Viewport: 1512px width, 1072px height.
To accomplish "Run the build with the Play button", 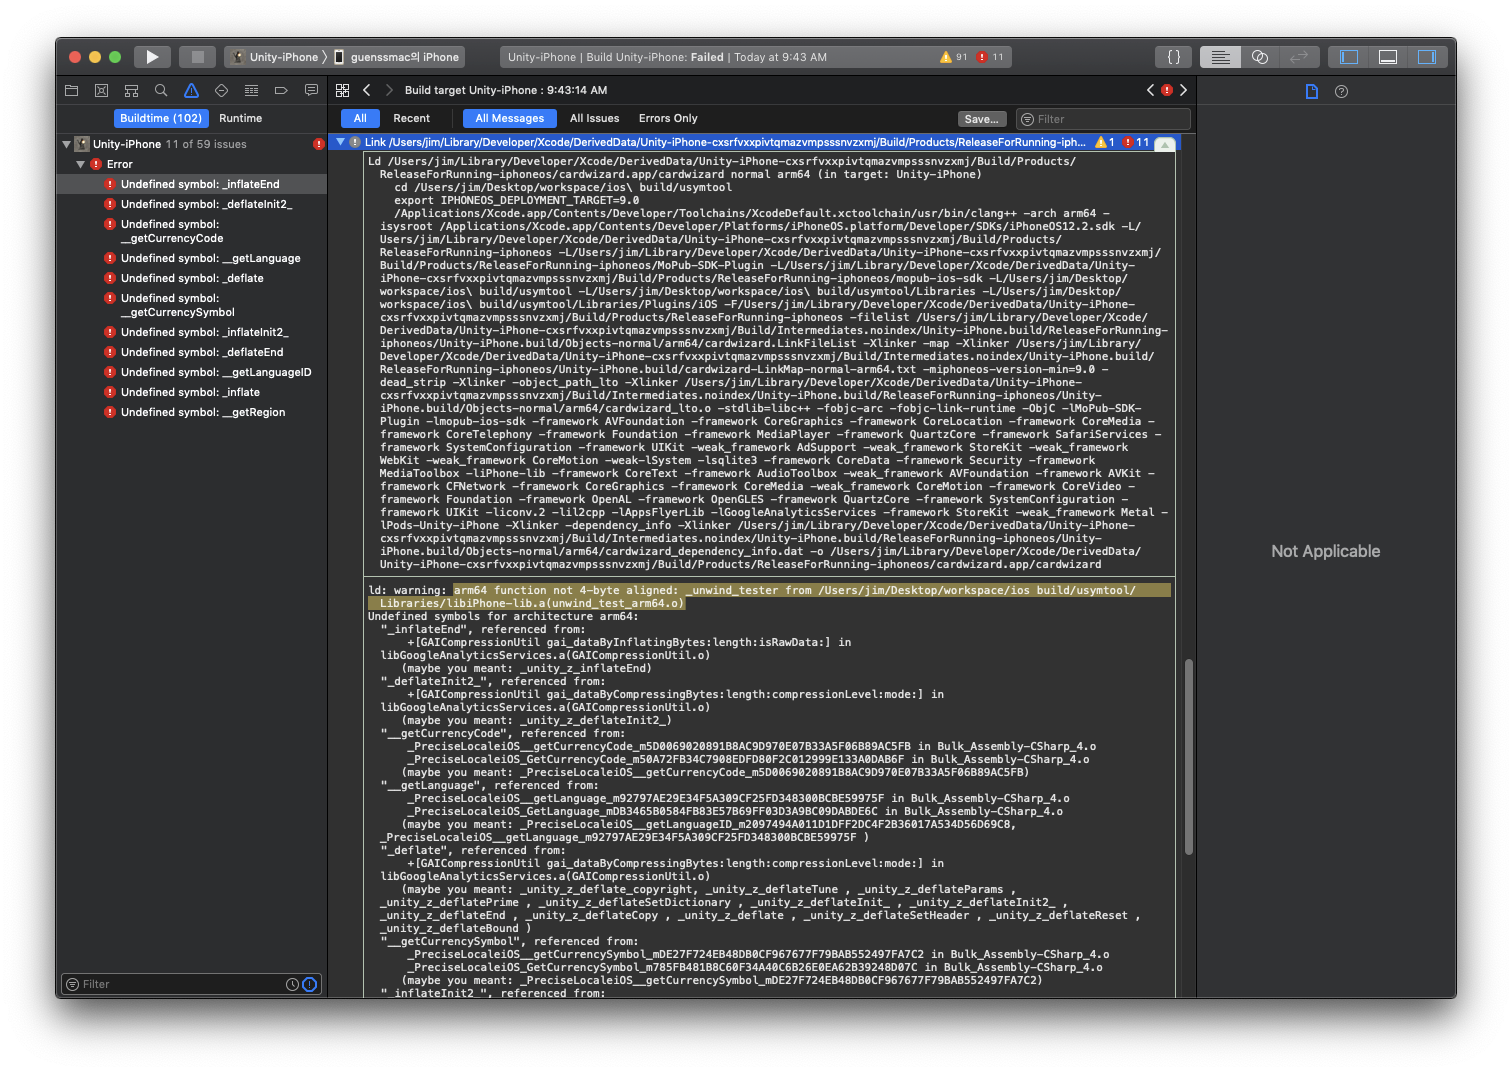I will click(152, 57).
